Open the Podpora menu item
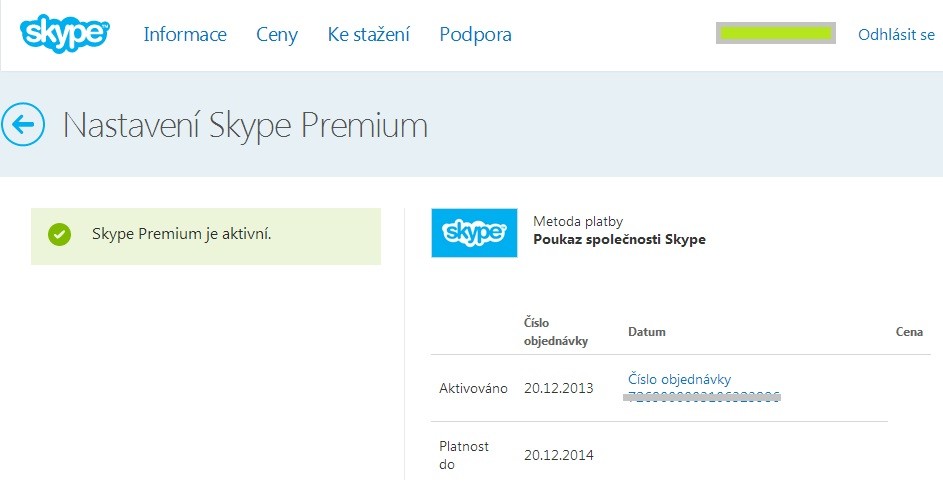Image resolution: width=943 pixels, height=485 pixels. click(476, 34)
